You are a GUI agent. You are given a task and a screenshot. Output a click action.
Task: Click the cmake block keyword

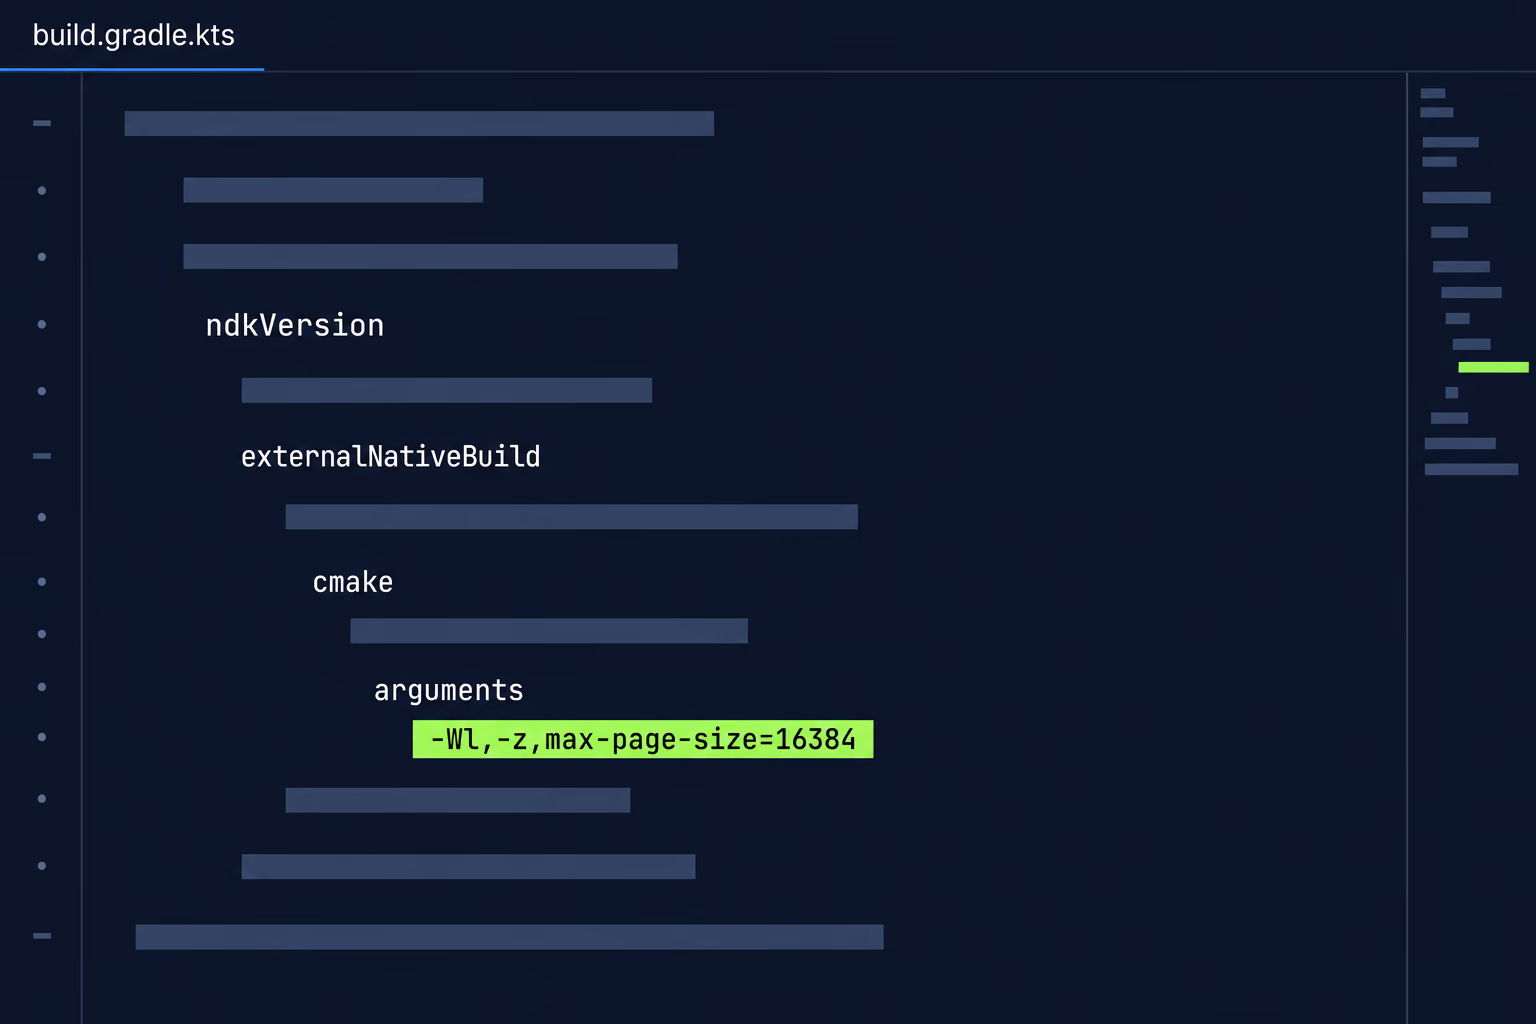(353, 582)
